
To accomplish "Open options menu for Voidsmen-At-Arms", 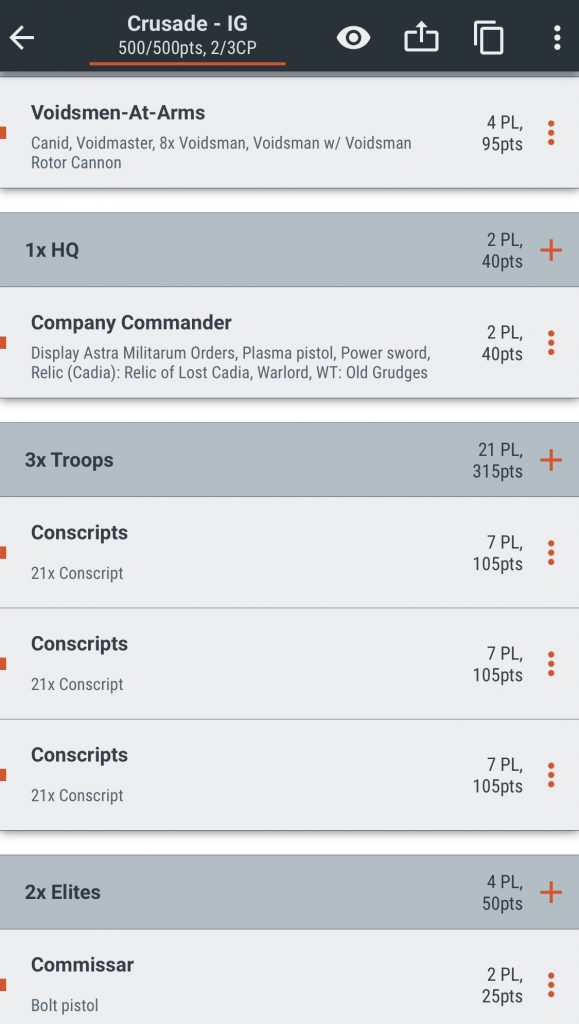I will pos(552,131).
